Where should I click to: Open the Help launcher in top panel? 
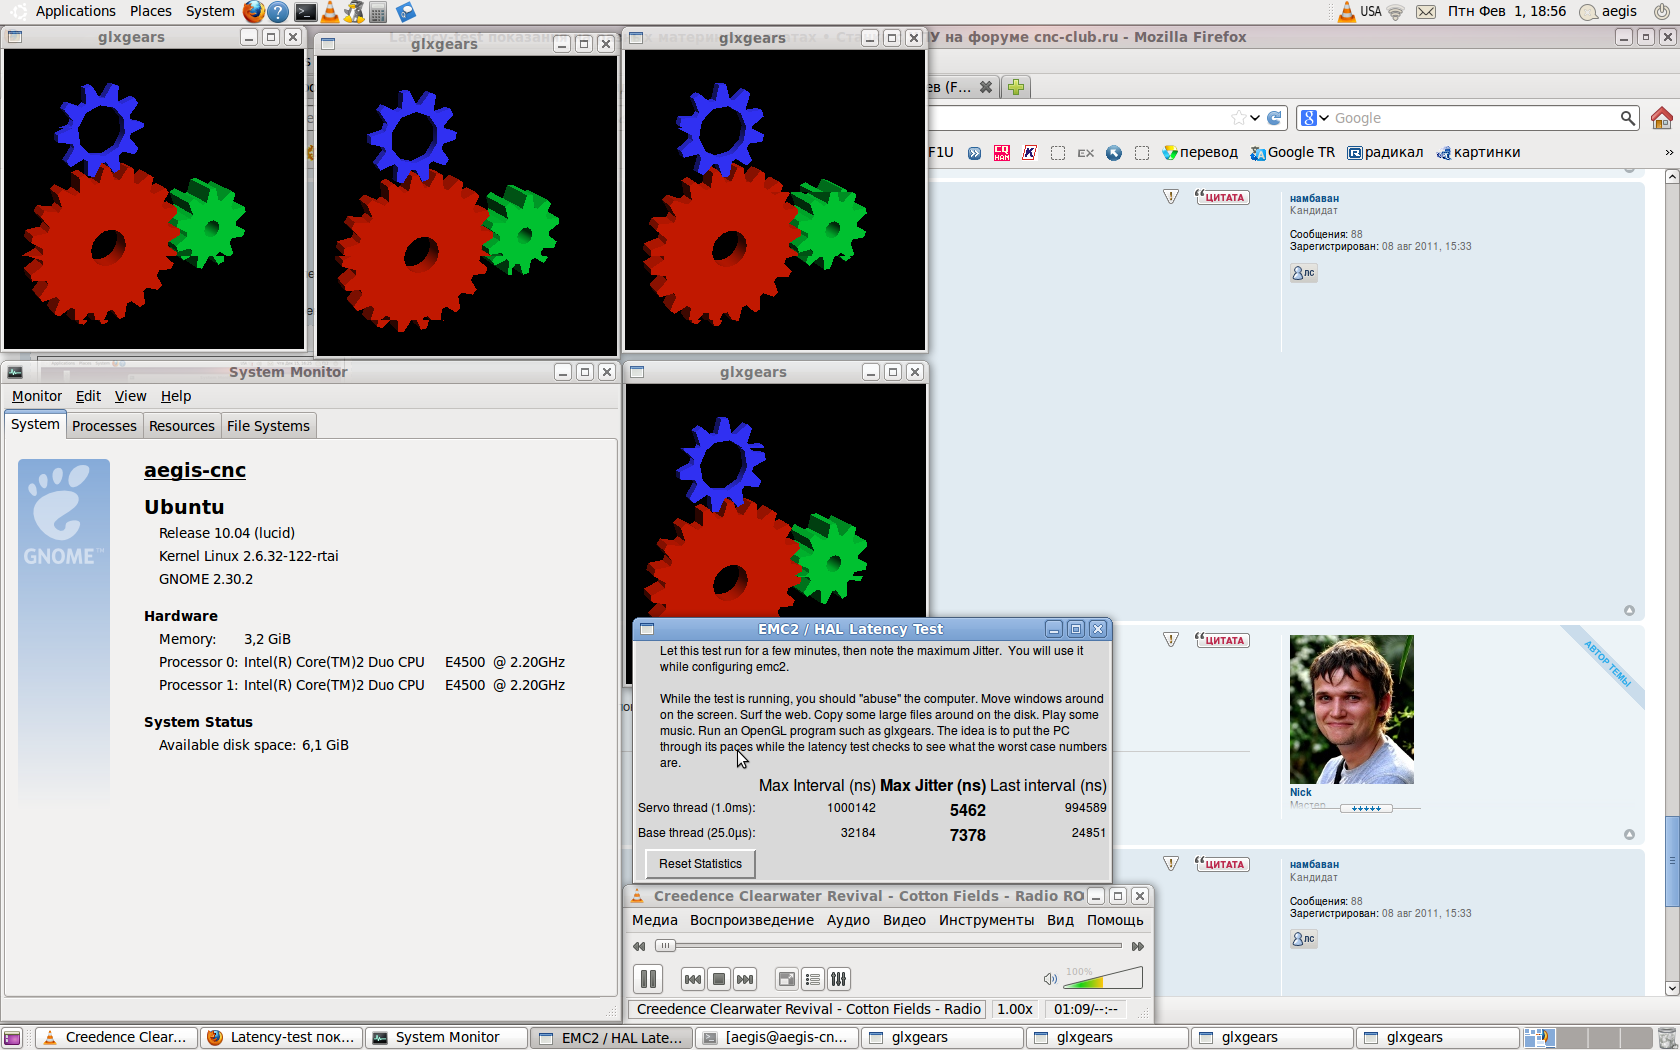coord(278,12)
